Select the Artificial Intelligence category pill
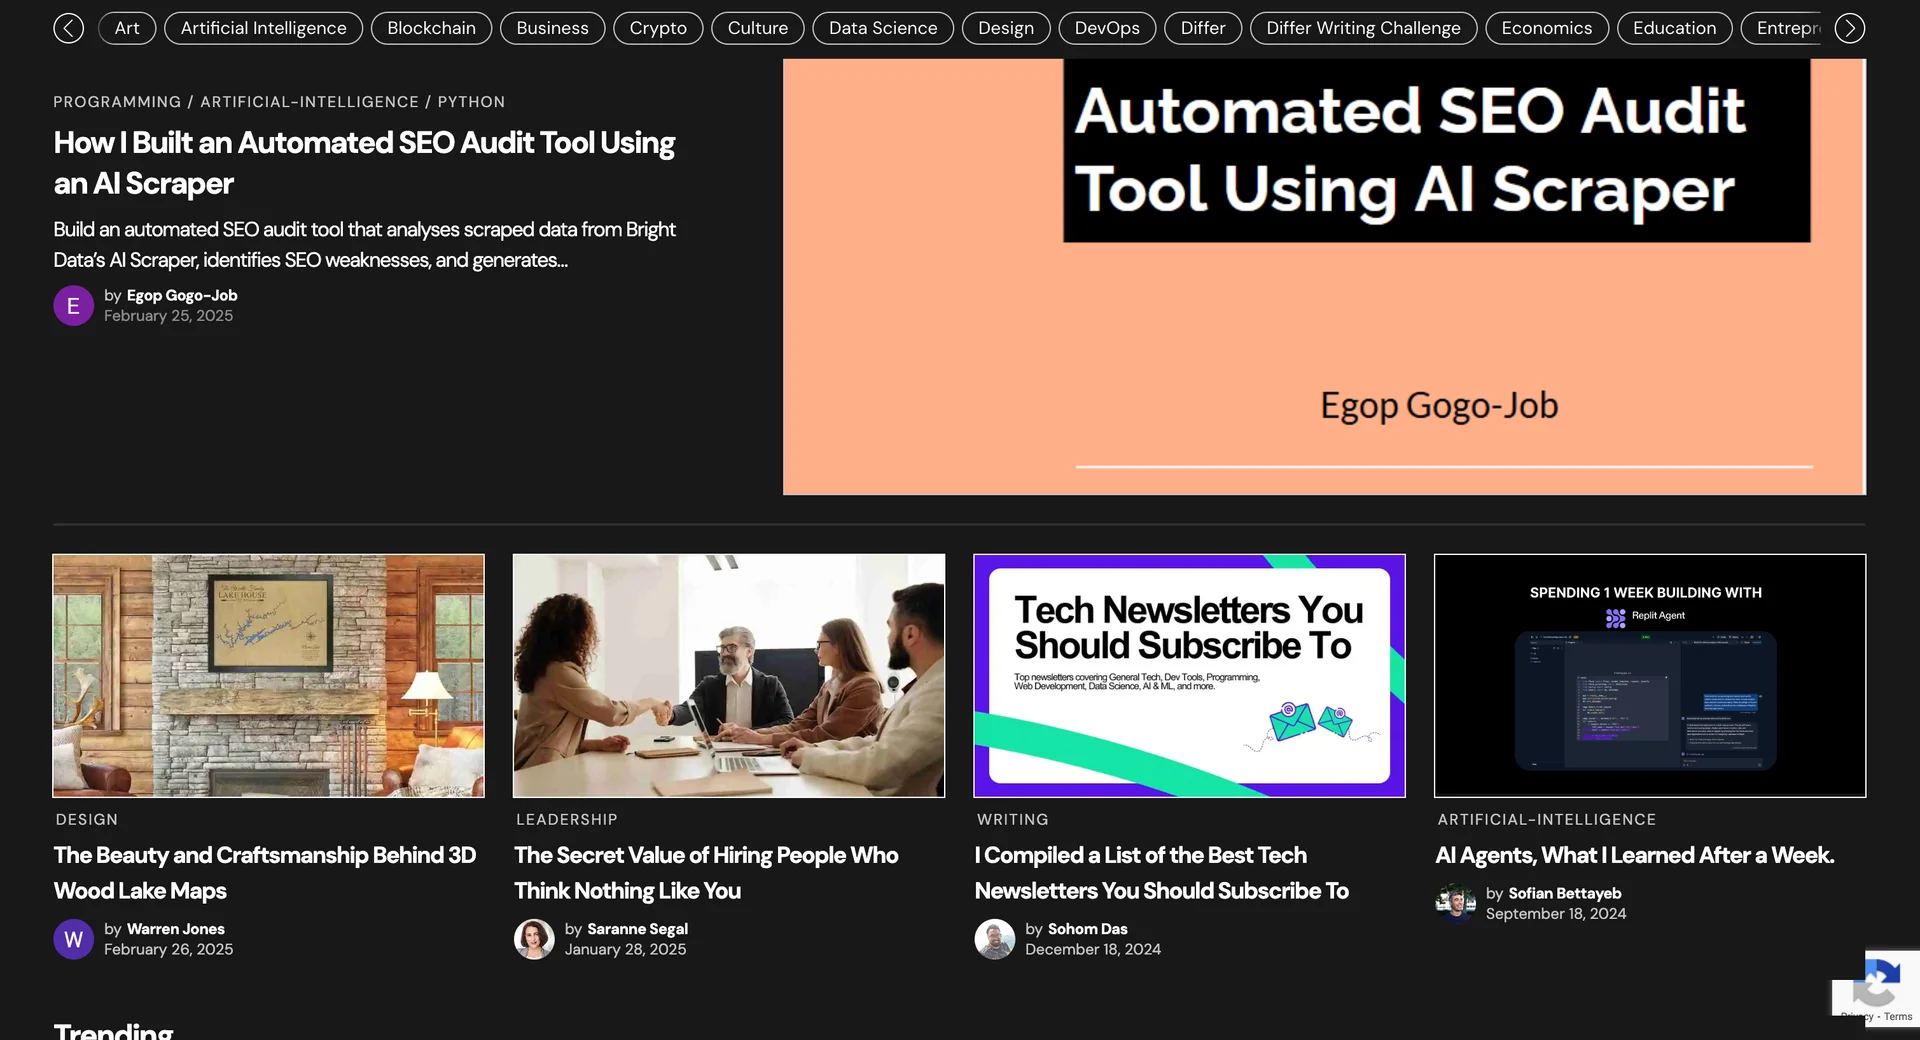This screenshot has height=1040, width=1920. coord(263,28)
